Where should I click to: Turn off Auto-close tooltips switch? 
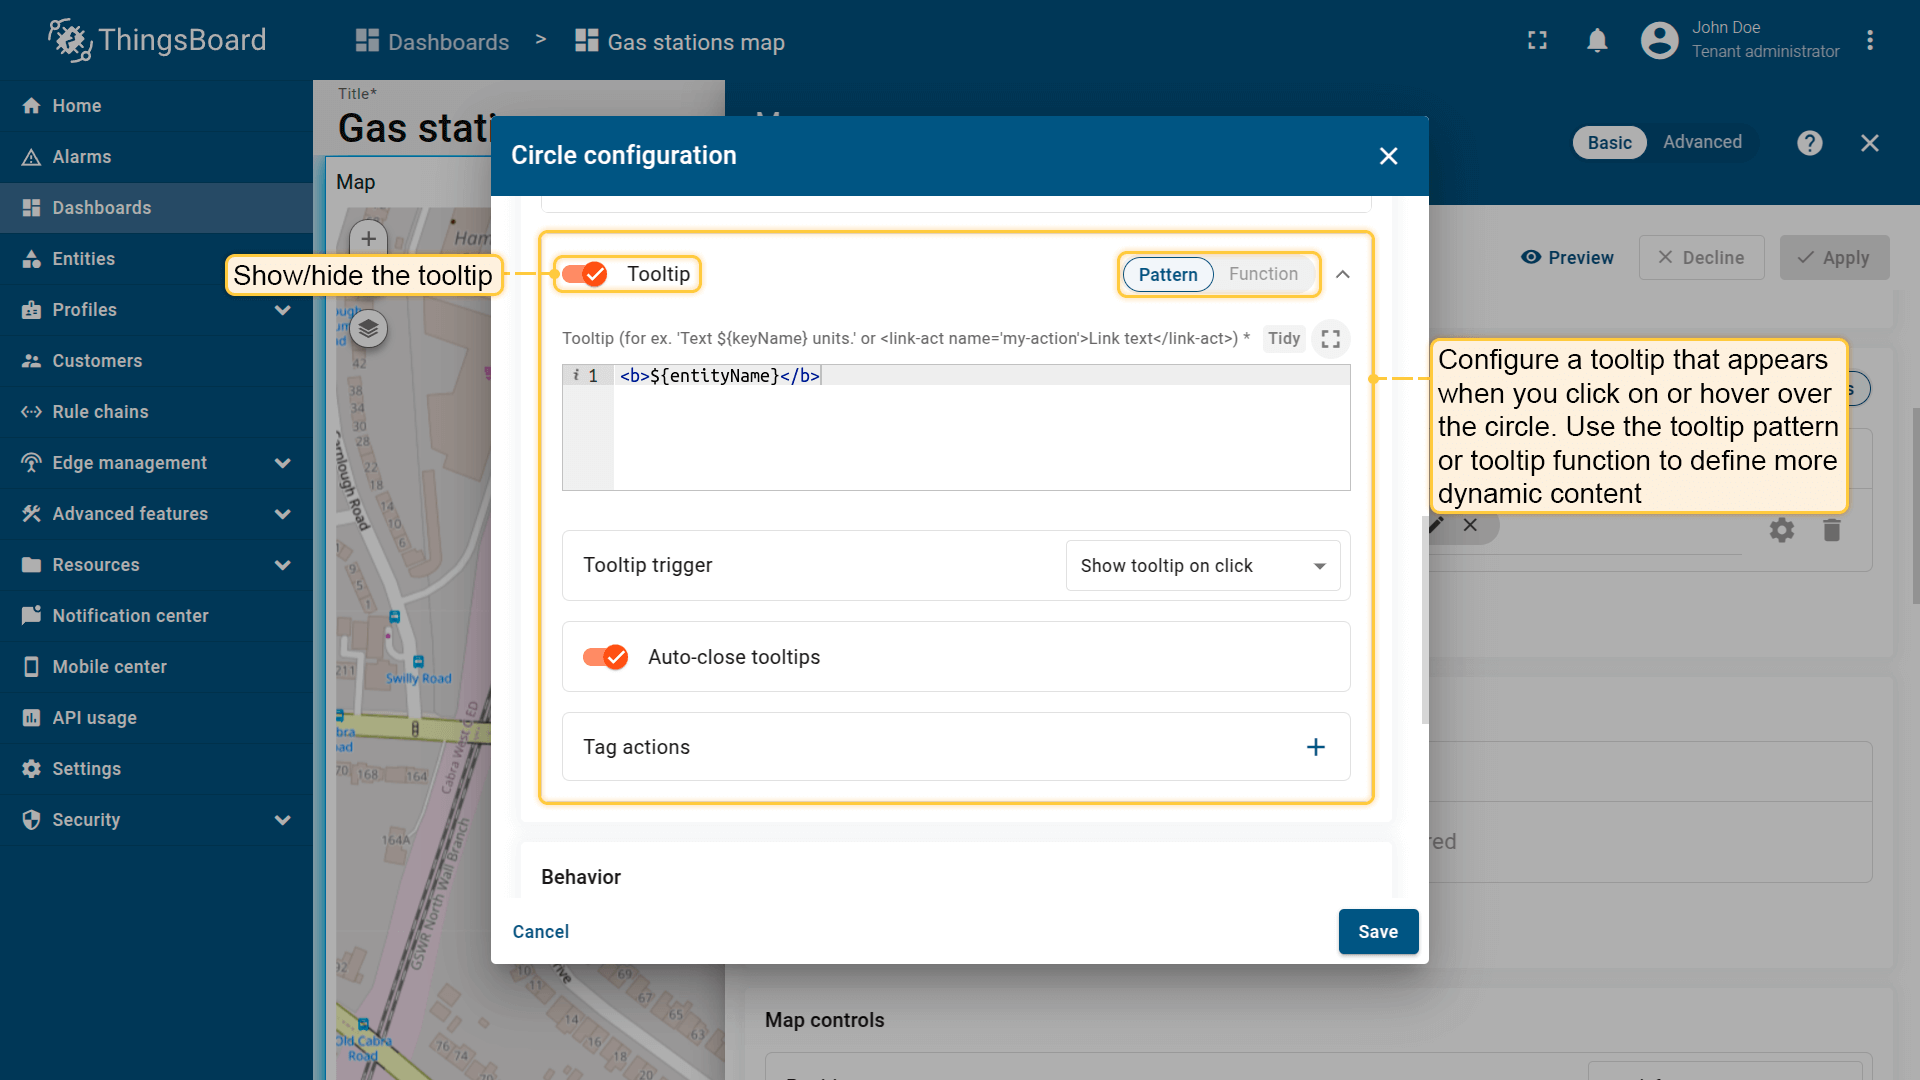click(x=606, y=657)
